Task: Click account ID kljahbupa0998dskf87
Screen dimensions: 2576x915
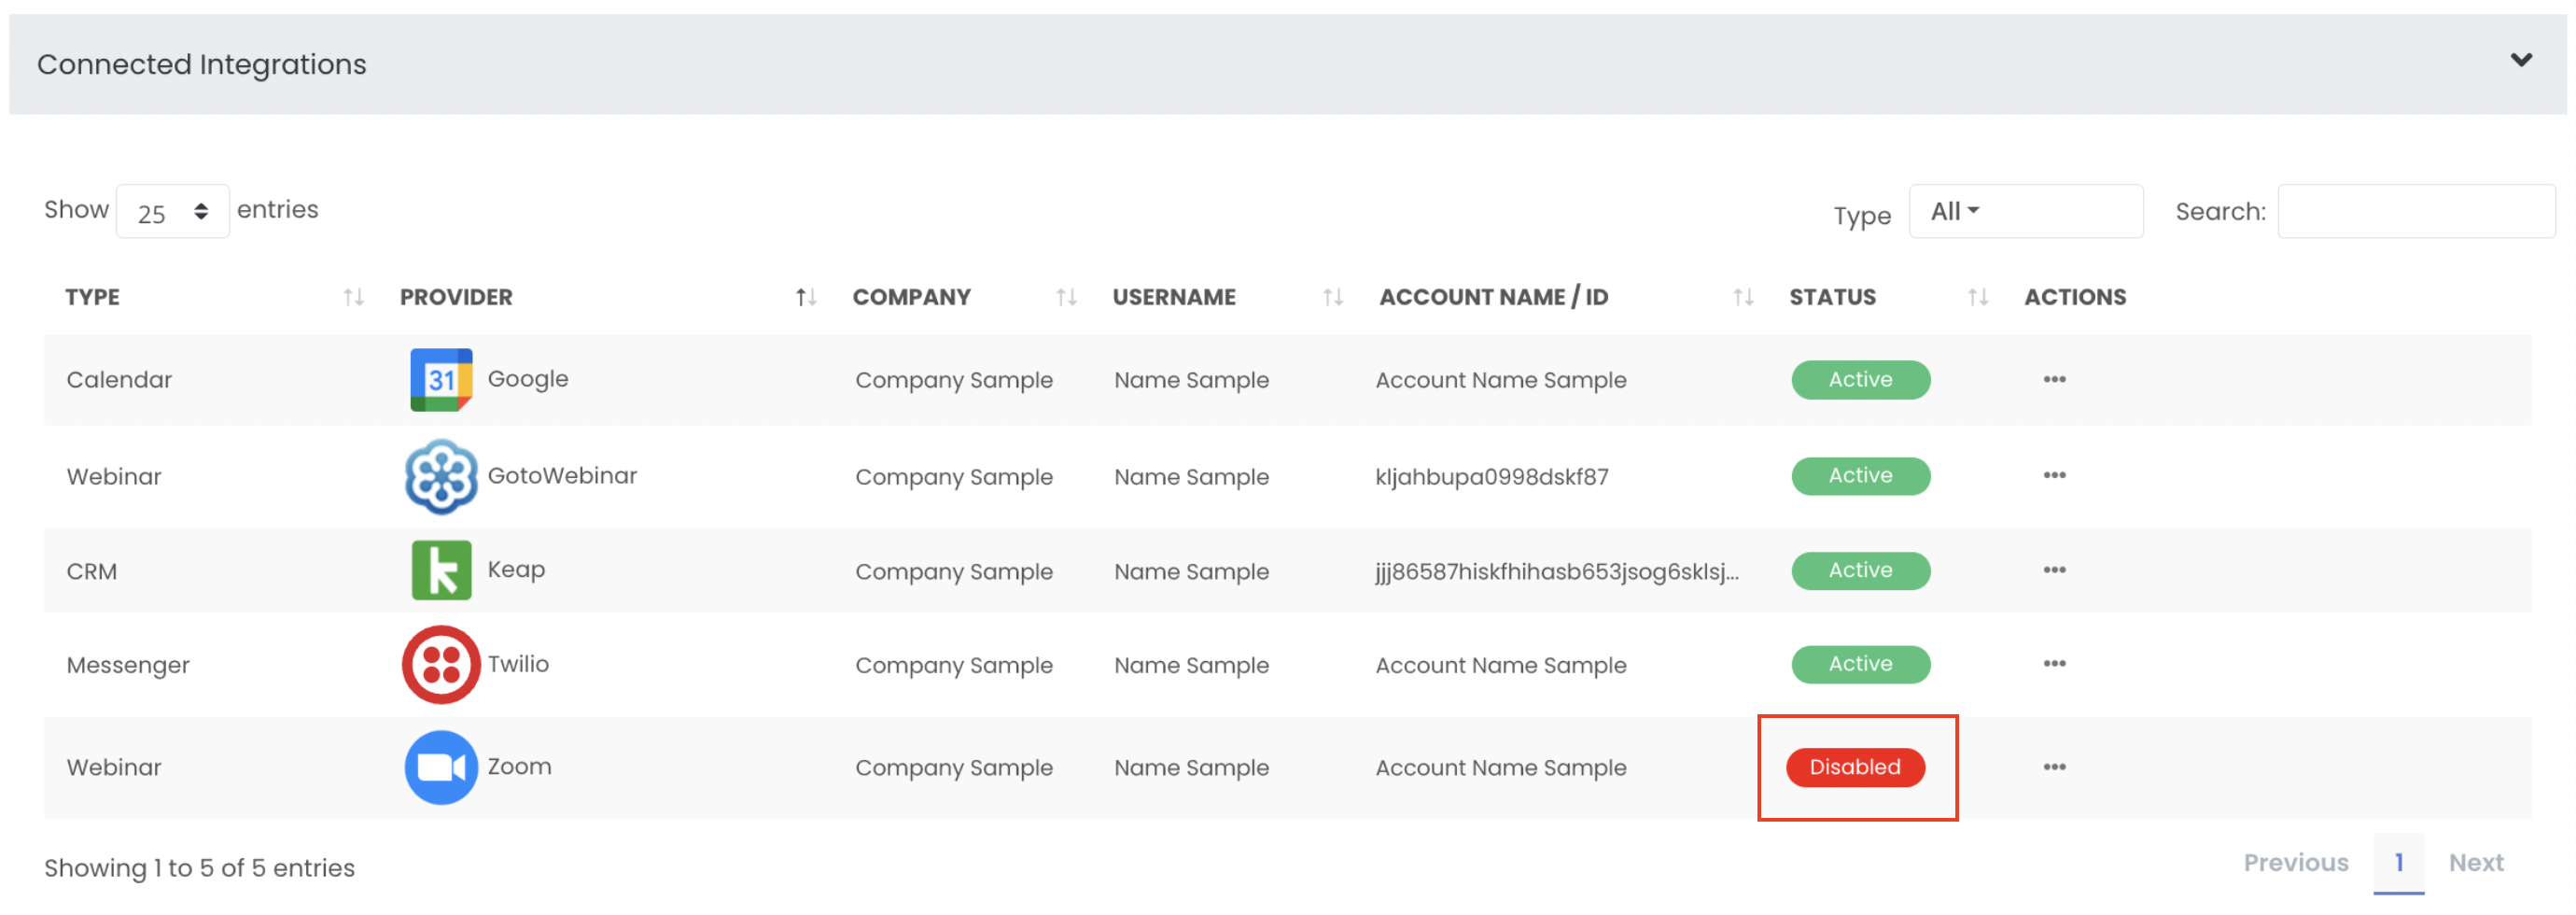Action: 1492,477
